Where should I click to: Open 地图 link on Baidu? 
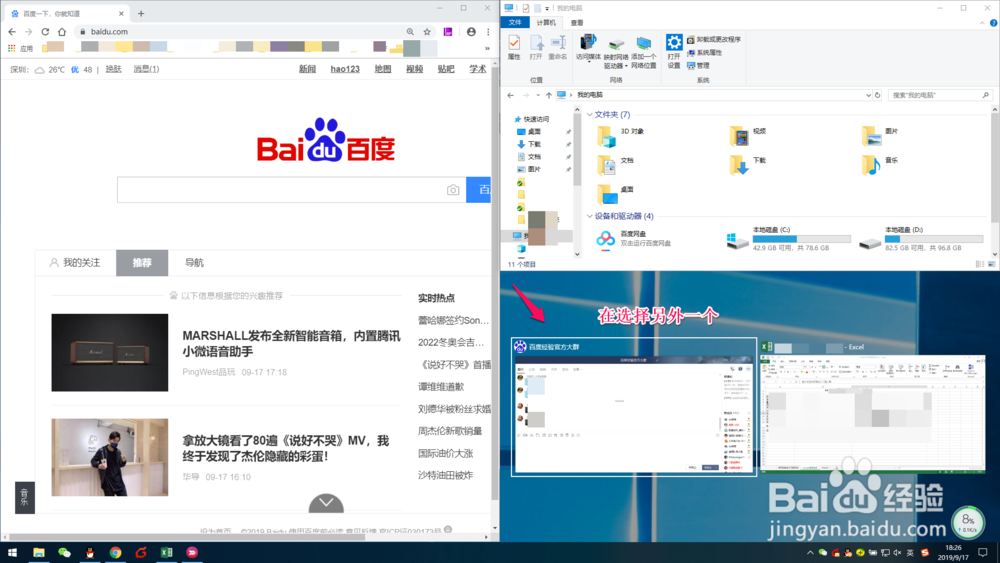[x=383, y=69]
